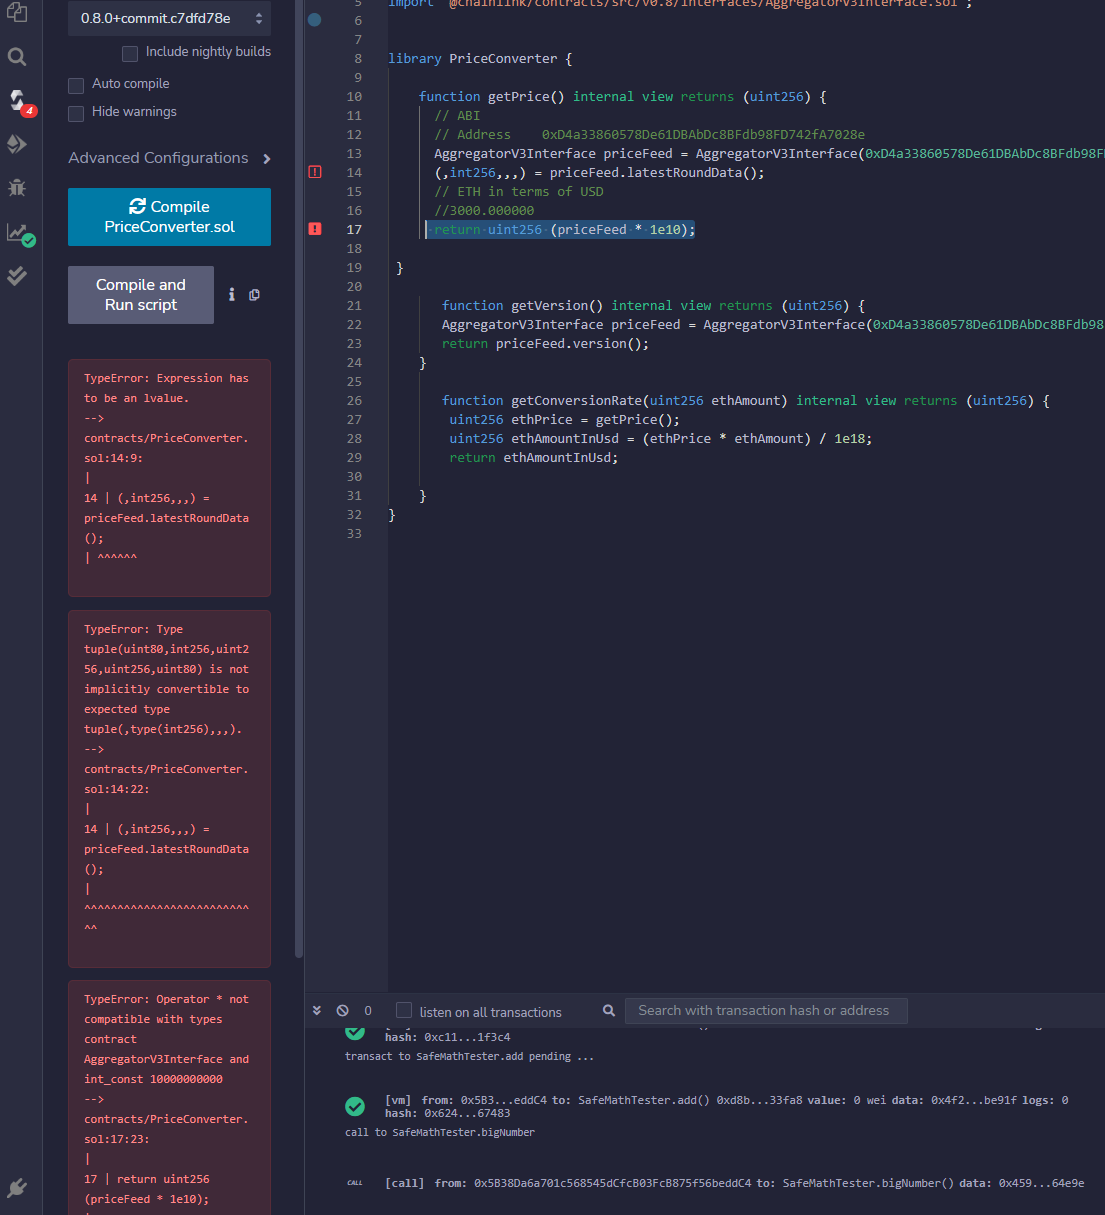Click the terminal search magnifier icon
Viewport: 1105px width, 1215px height.
608,1010
